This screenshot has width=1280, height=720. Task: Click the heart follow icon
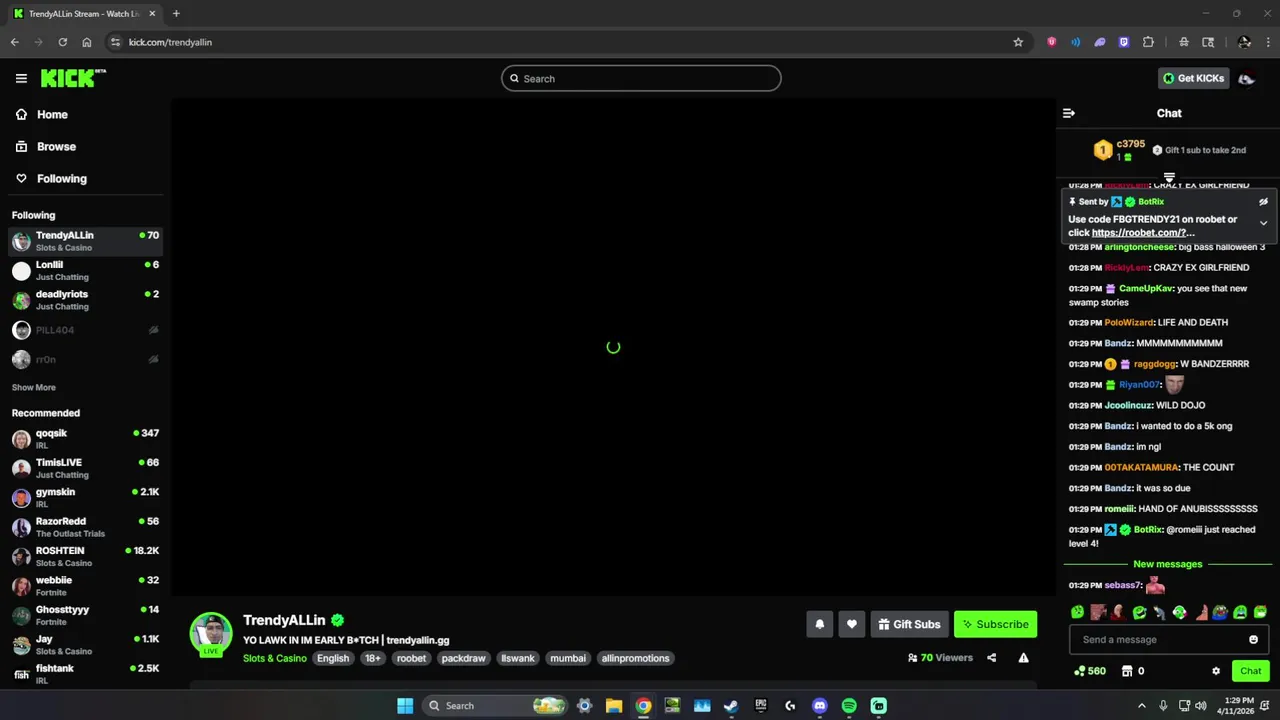(851, 624)
